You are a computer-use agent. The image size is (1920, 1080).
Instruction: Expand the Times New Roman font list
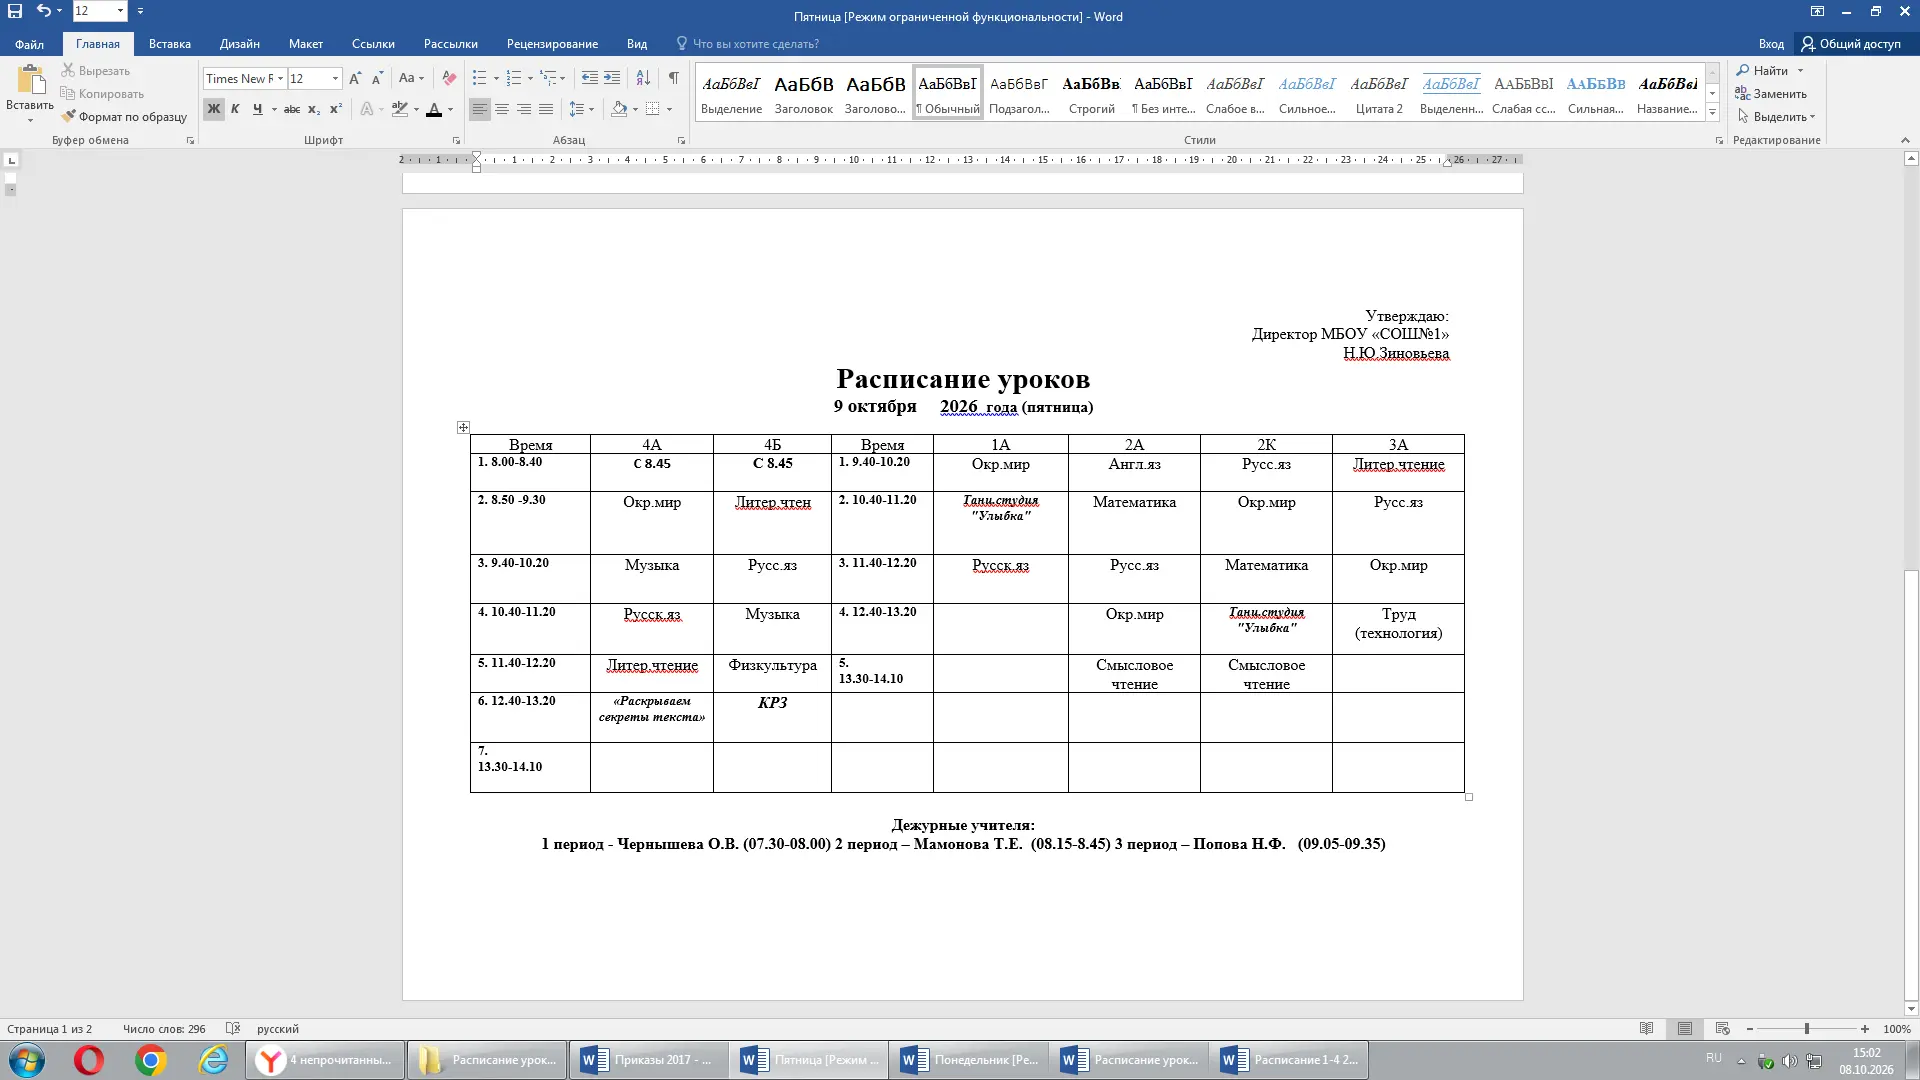coord(281,78)
